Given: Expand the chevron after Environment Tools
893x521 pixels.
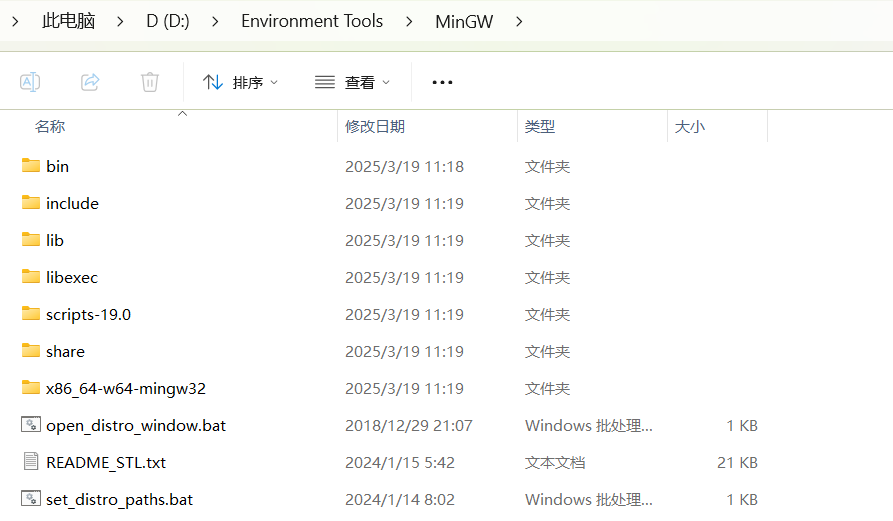Looking at the screenshot, I should (409, 21).
